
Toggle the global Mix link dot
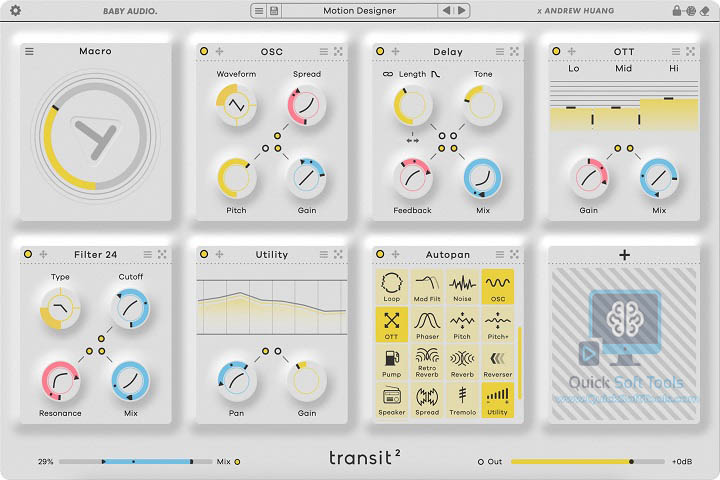tap(237, 462)
